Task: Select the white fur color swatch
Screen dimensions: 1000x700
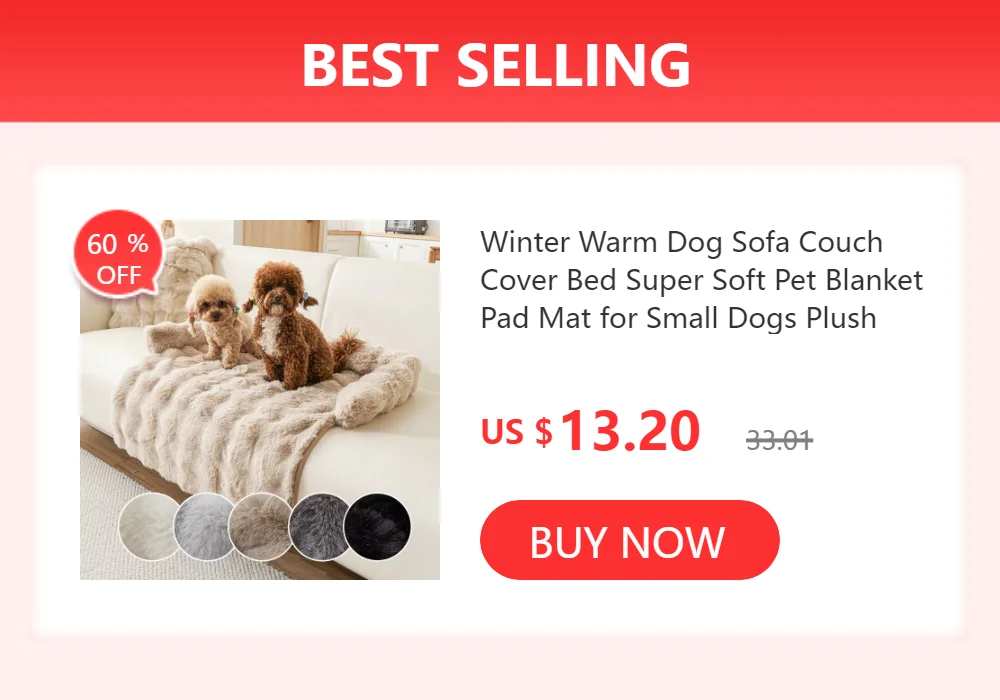Action: pos(149,527)
